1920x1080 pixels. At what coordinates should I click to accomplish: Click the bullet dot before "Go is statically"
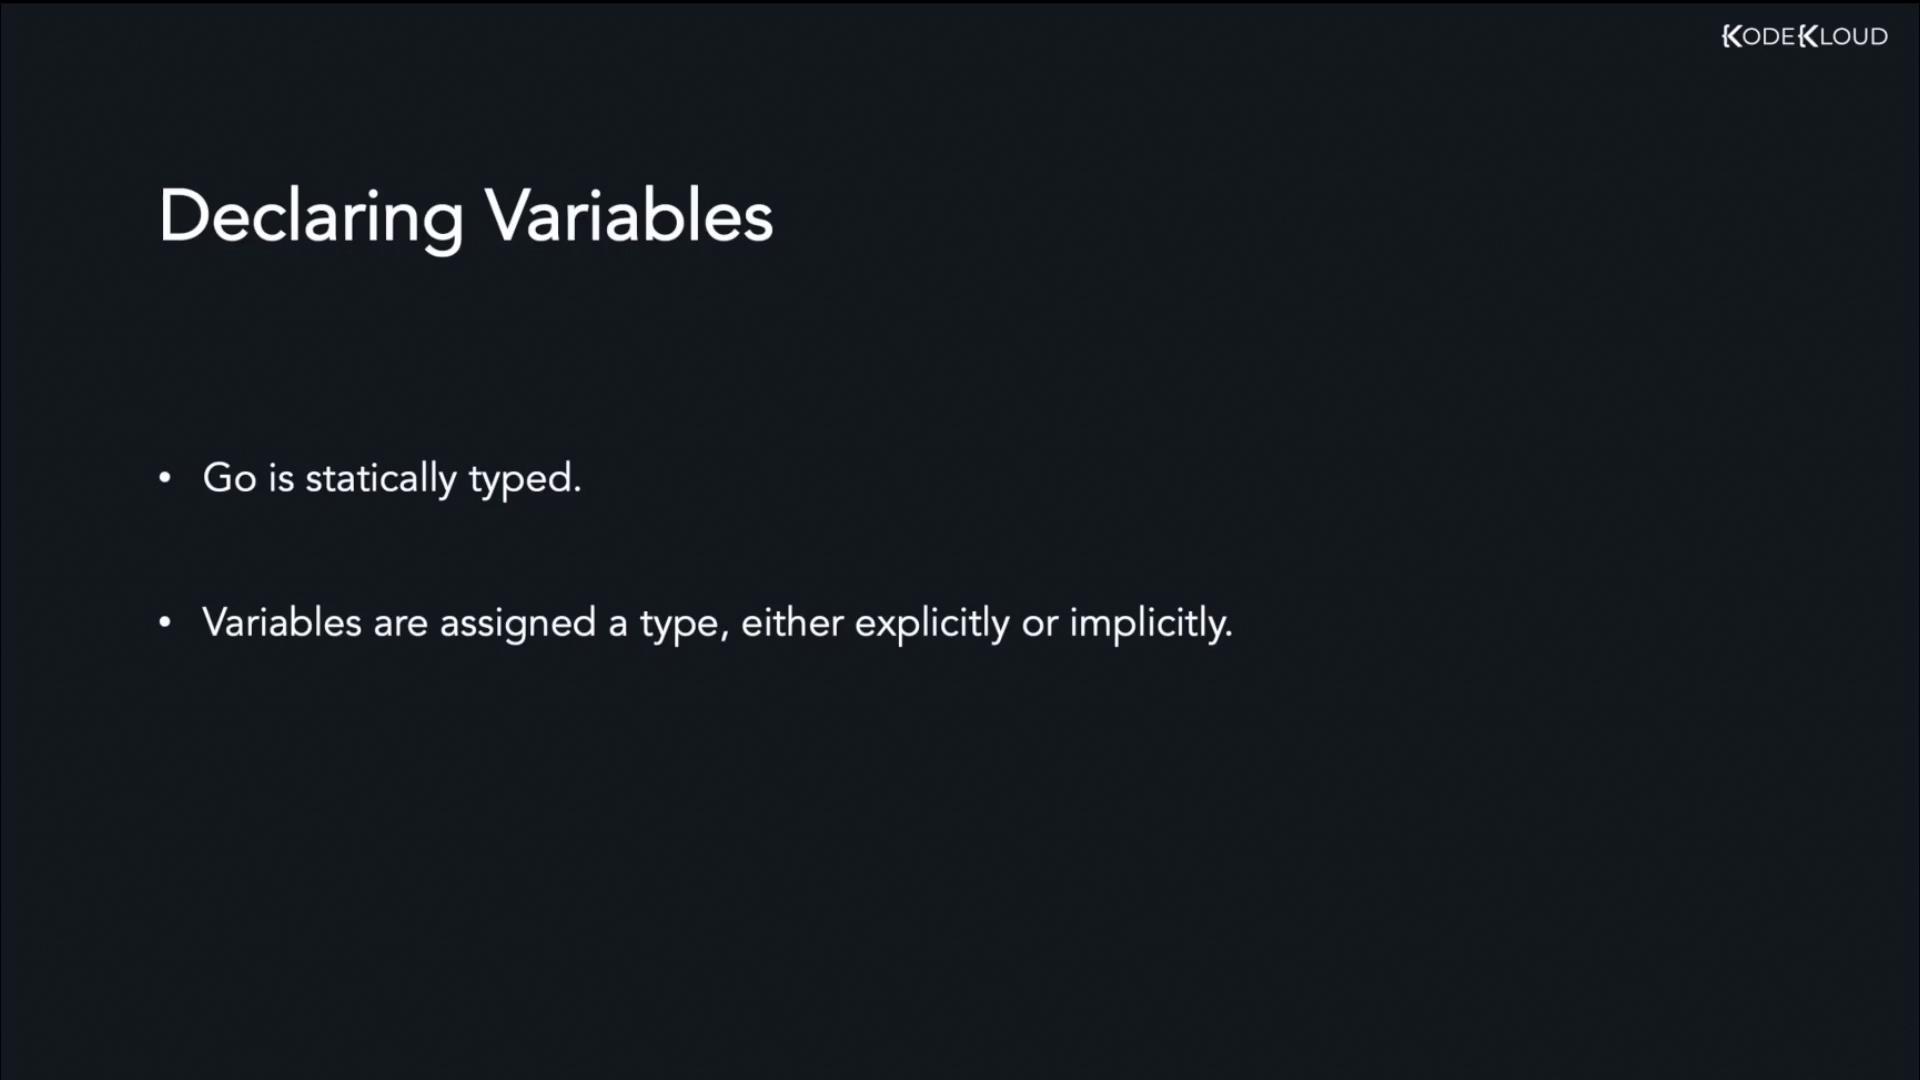coord(165,478)
